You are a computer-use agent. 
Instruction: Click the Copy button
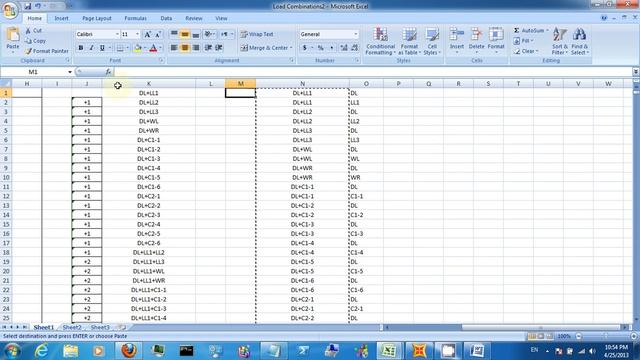click(35, 41)
